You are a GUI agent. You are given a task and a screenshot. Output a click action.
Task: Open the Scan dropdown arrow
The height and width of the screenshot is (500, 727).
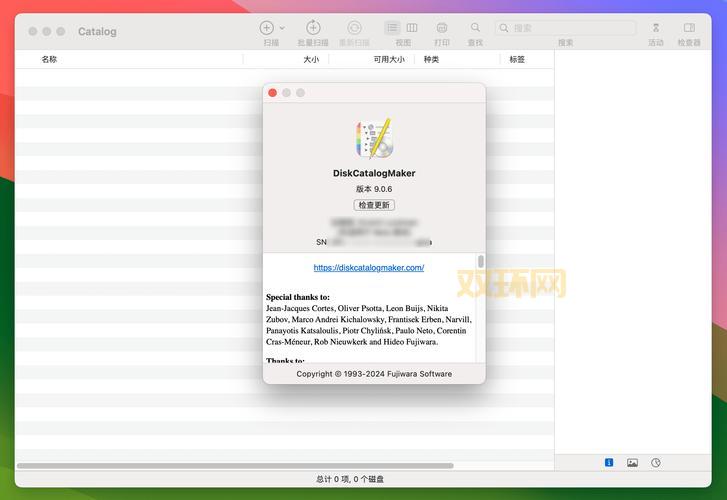(x=282, y=28)
